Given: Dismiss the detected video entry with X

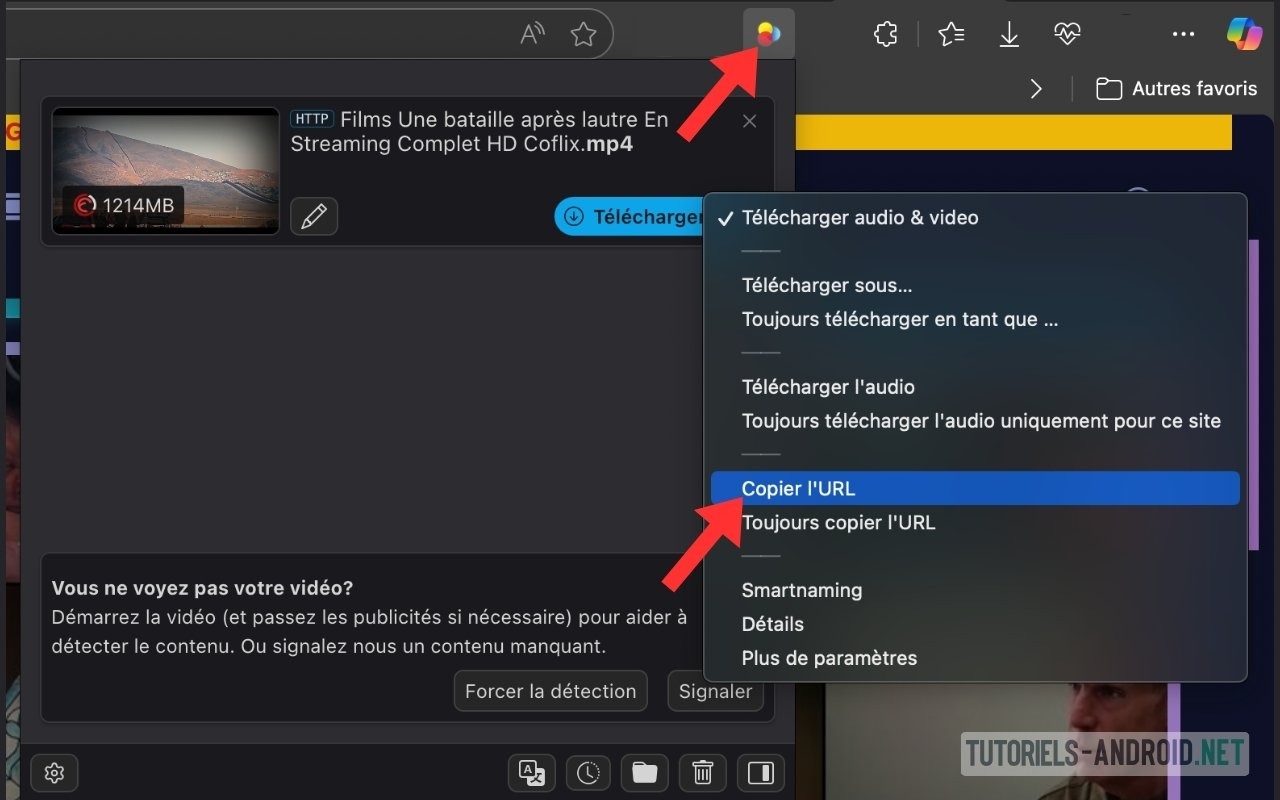Looking at the screenshot, I should (x=750, y=121).
